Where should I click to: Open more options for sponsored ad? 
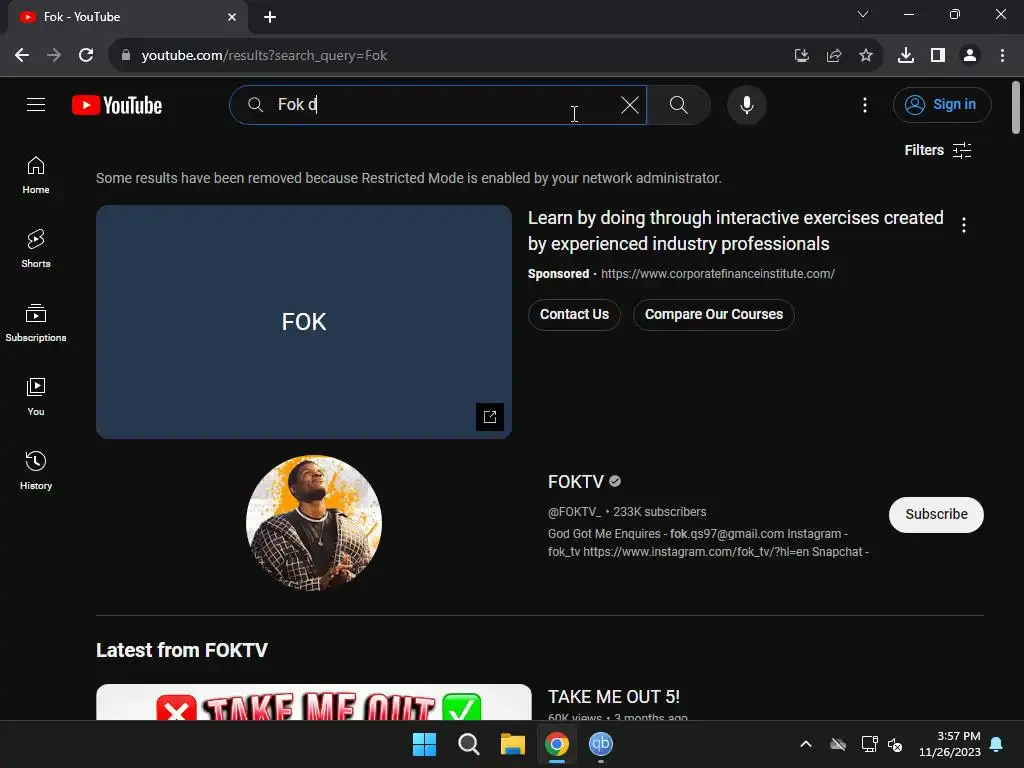pyautogui.click(x=964, y=225)
